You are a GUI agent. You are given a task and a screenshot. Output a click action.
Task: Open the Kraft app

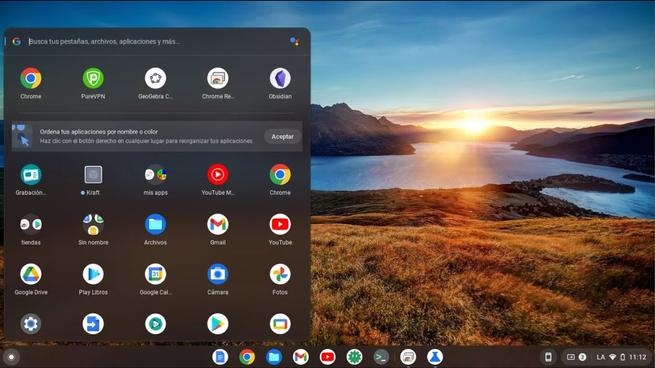93,175
